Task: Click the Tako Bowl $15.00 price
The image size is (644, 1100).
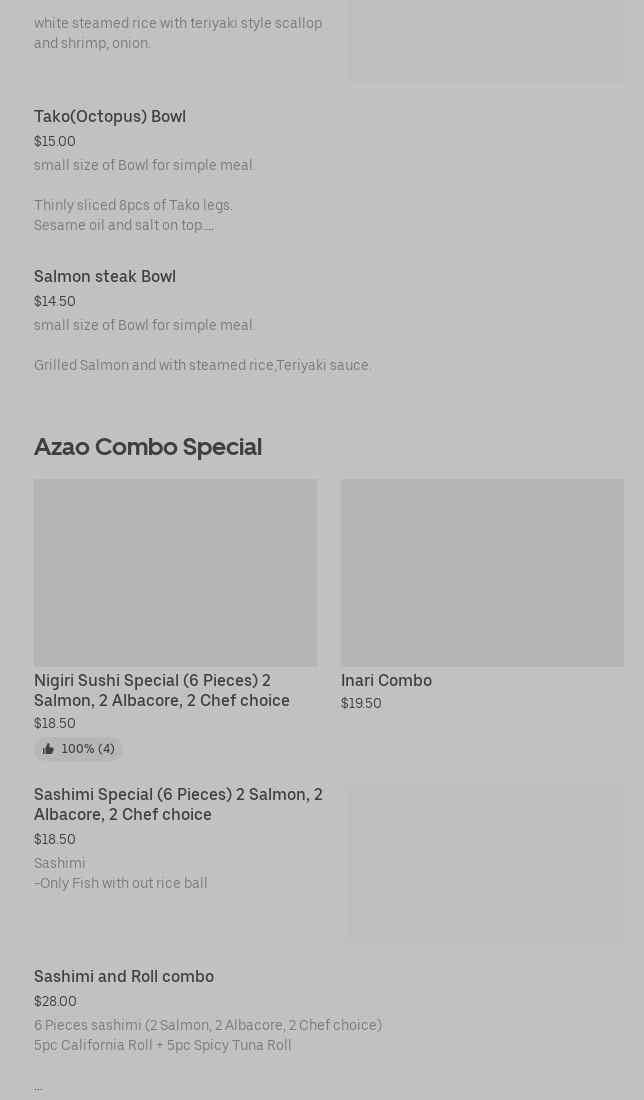Action: point(55,141)
